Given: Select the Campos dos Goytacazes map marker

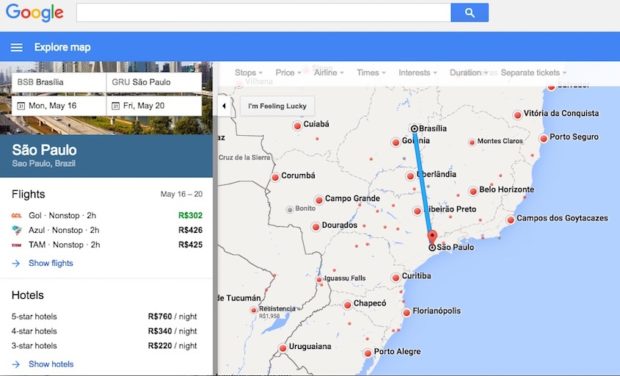Looking at the screenshot, I should coord(510,219).
